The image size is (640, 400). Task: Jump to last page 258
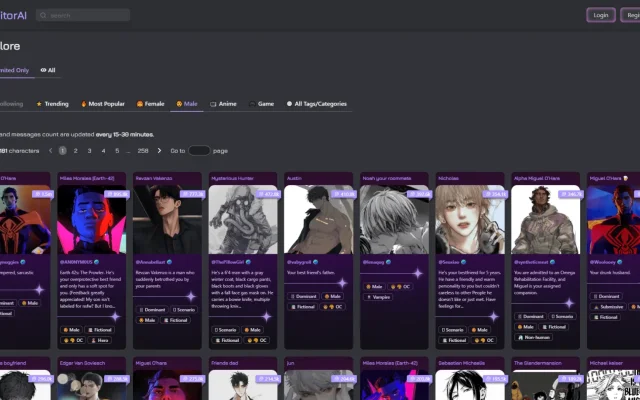(143, 151)
